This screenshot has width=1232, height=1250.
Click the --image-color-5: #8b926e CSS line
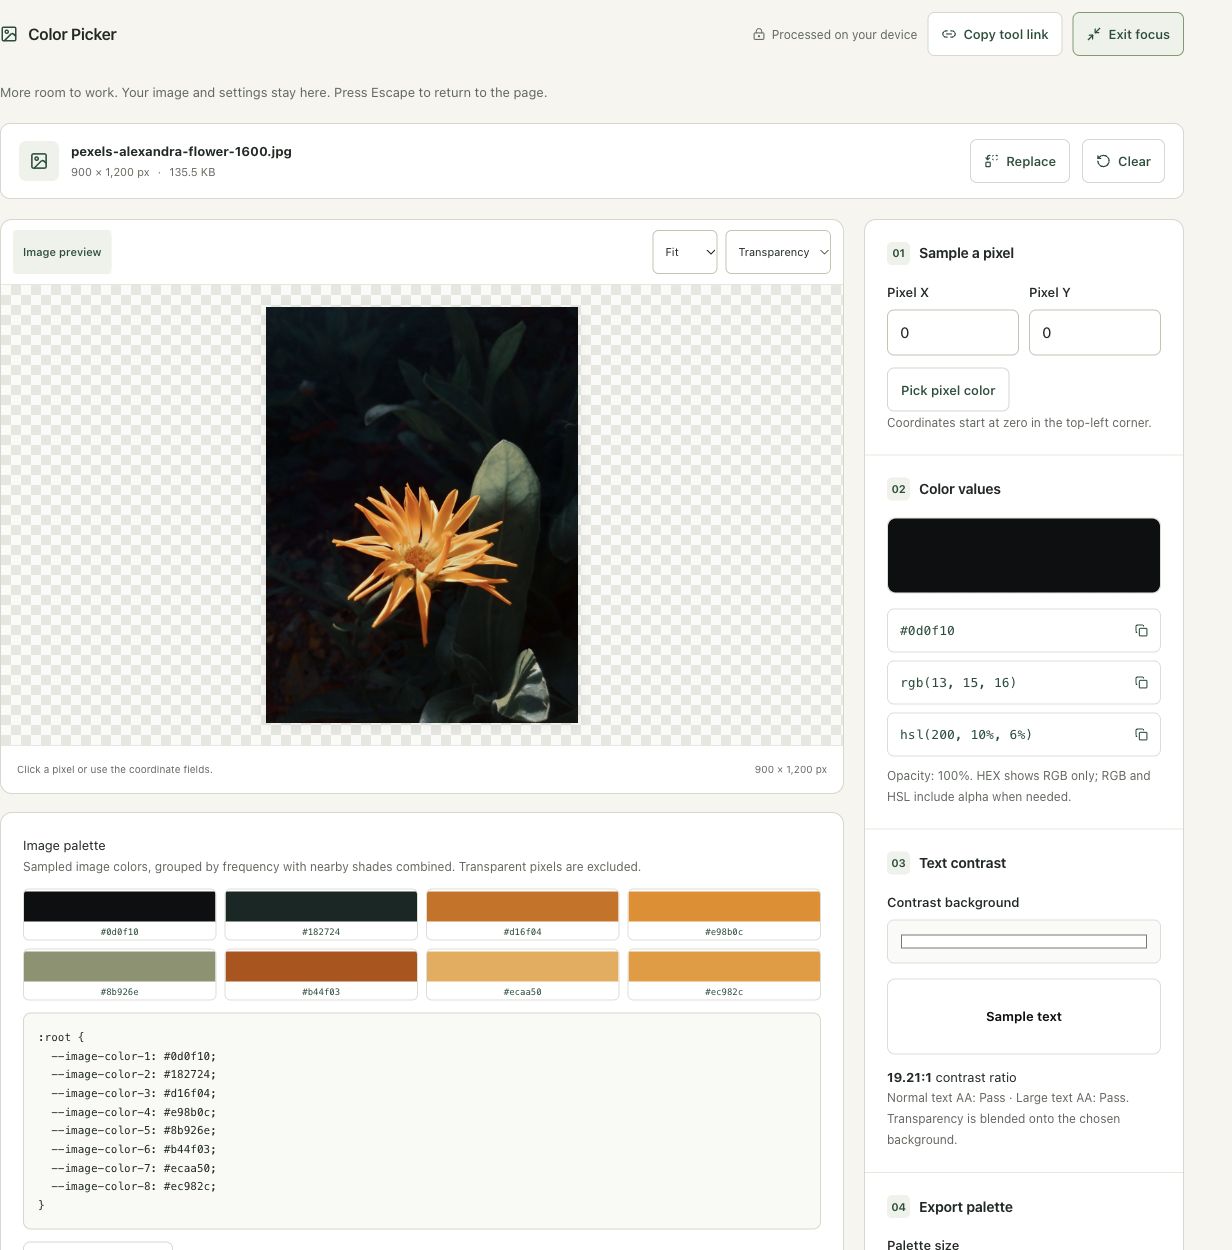134,1130
